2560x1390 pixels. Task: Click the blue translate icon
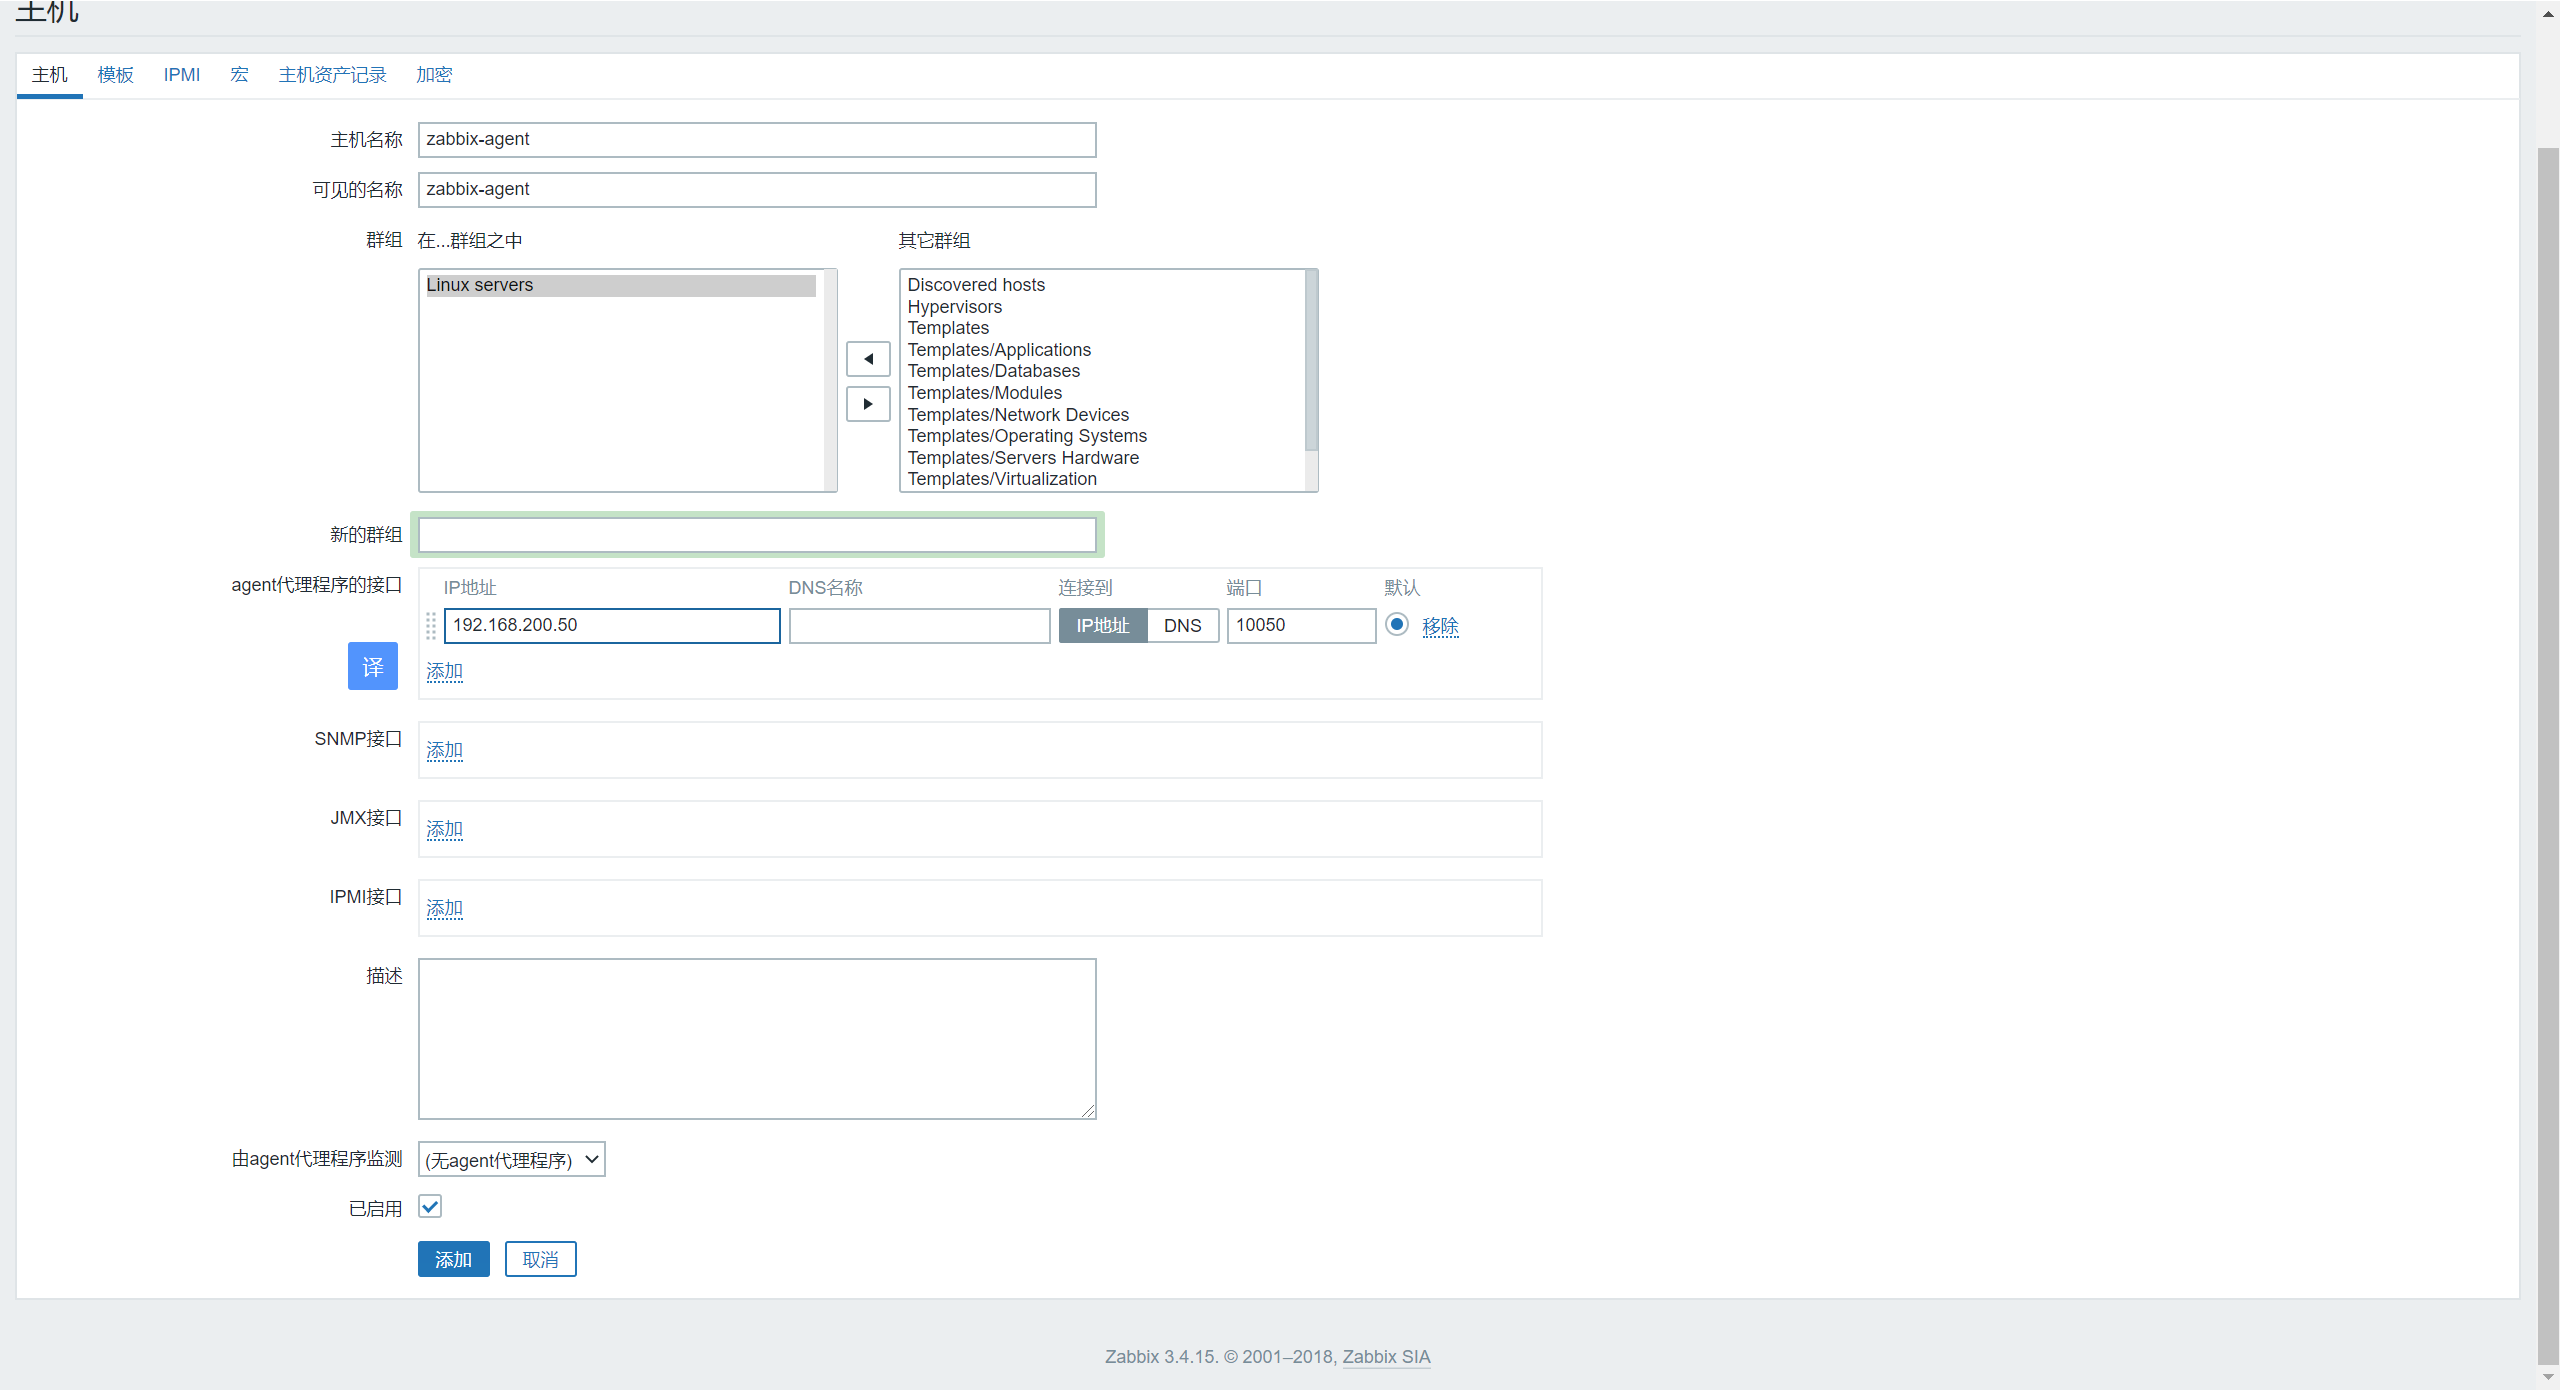click(x=372, y=667)
